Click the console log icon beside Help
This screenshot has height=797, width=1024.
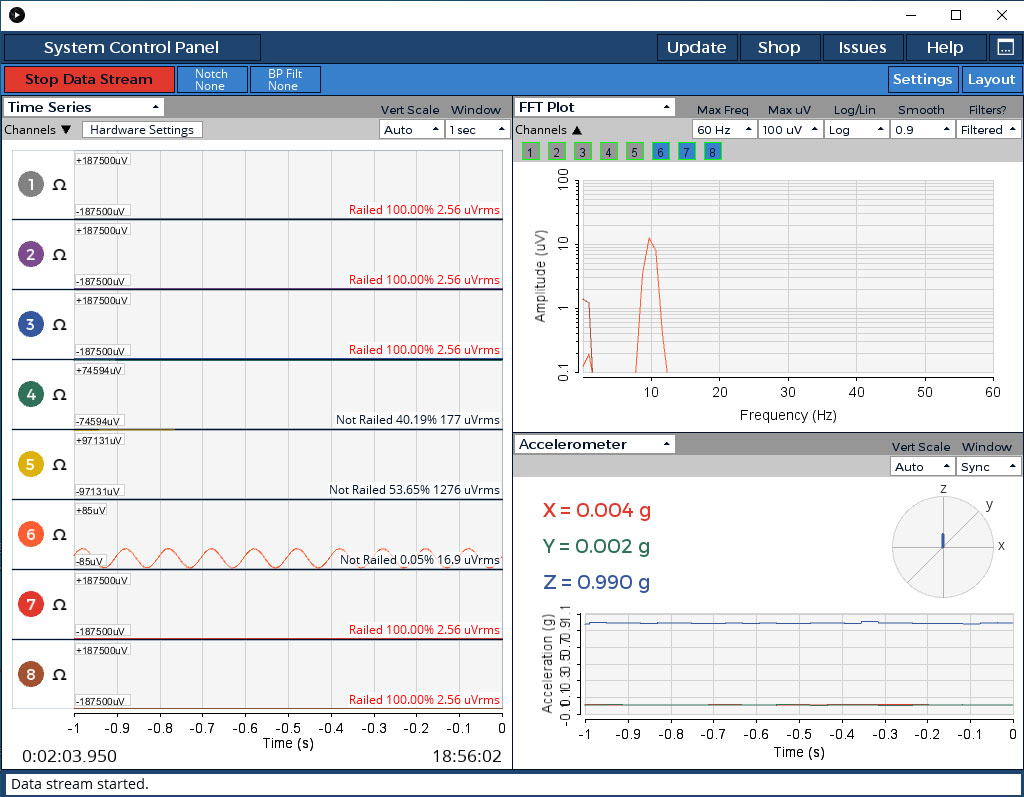tap(1004, 48)
